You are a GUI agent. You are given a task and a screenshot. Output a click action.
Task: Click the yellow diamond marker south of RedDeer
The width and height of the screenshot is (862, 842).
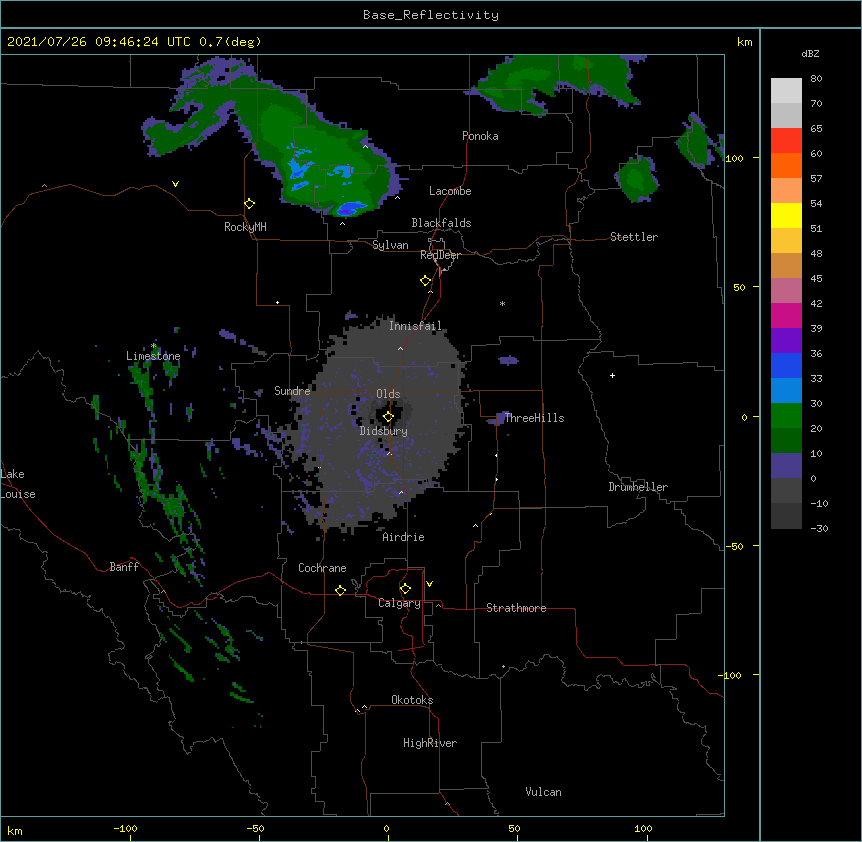[x=426, y=281]
